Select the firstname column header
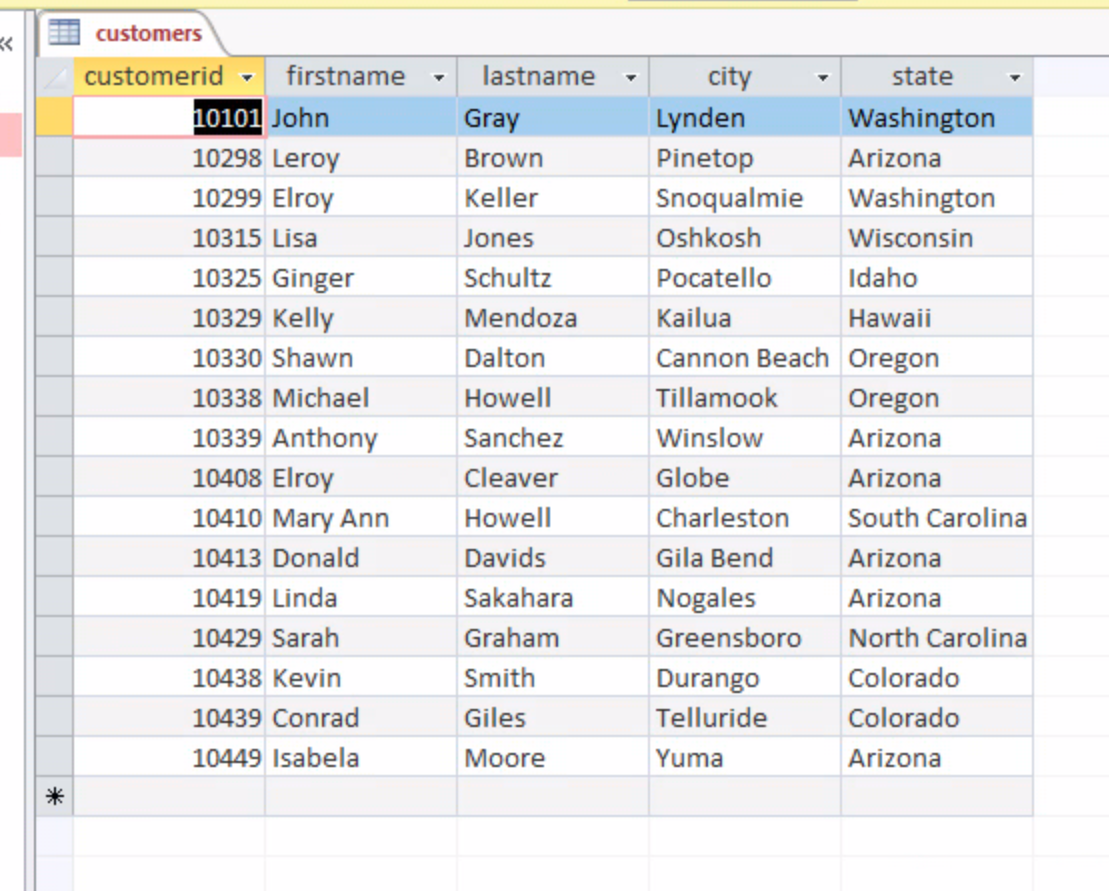 (x=361, y=76)
